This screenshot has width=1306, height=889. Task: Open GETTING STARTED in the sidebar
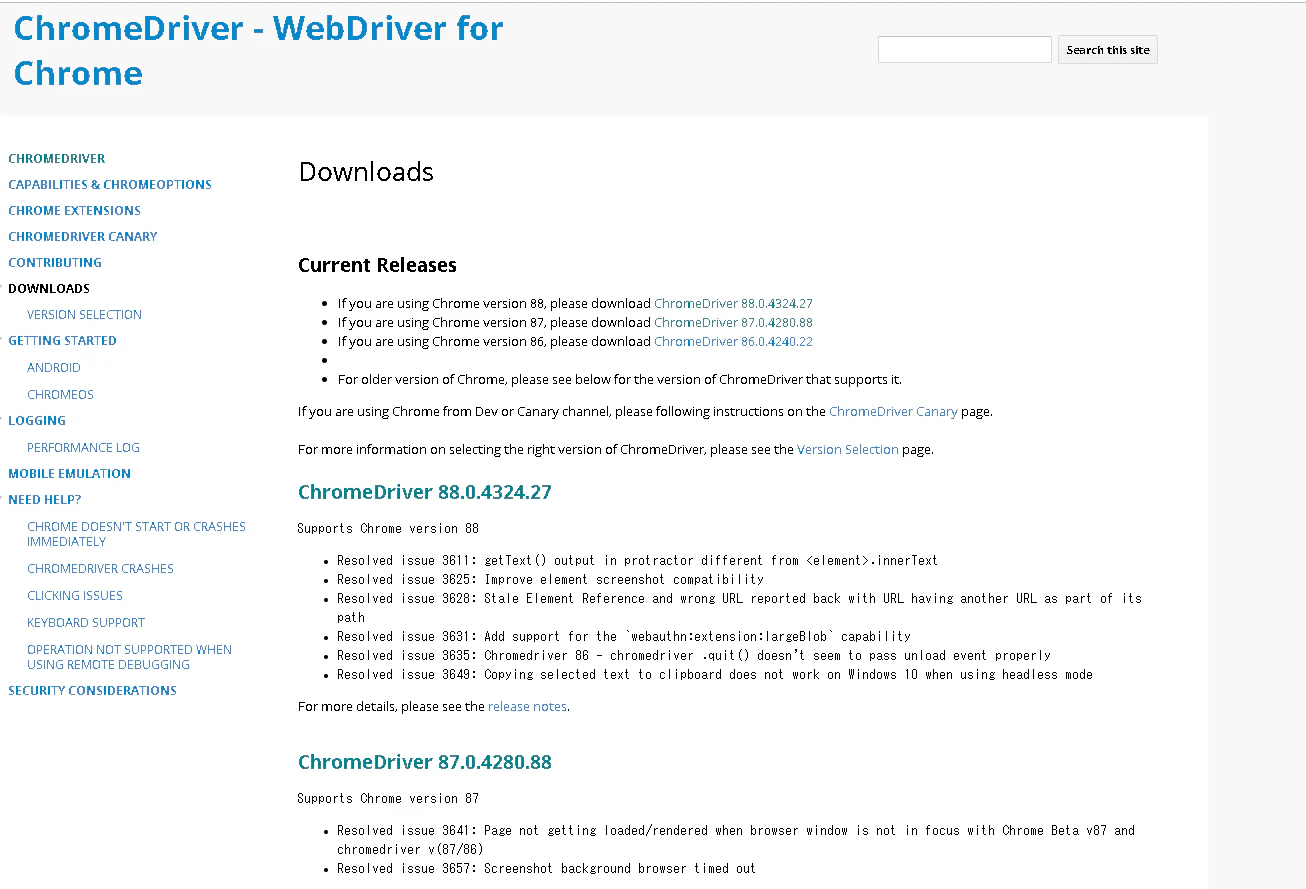coord(62,340)
